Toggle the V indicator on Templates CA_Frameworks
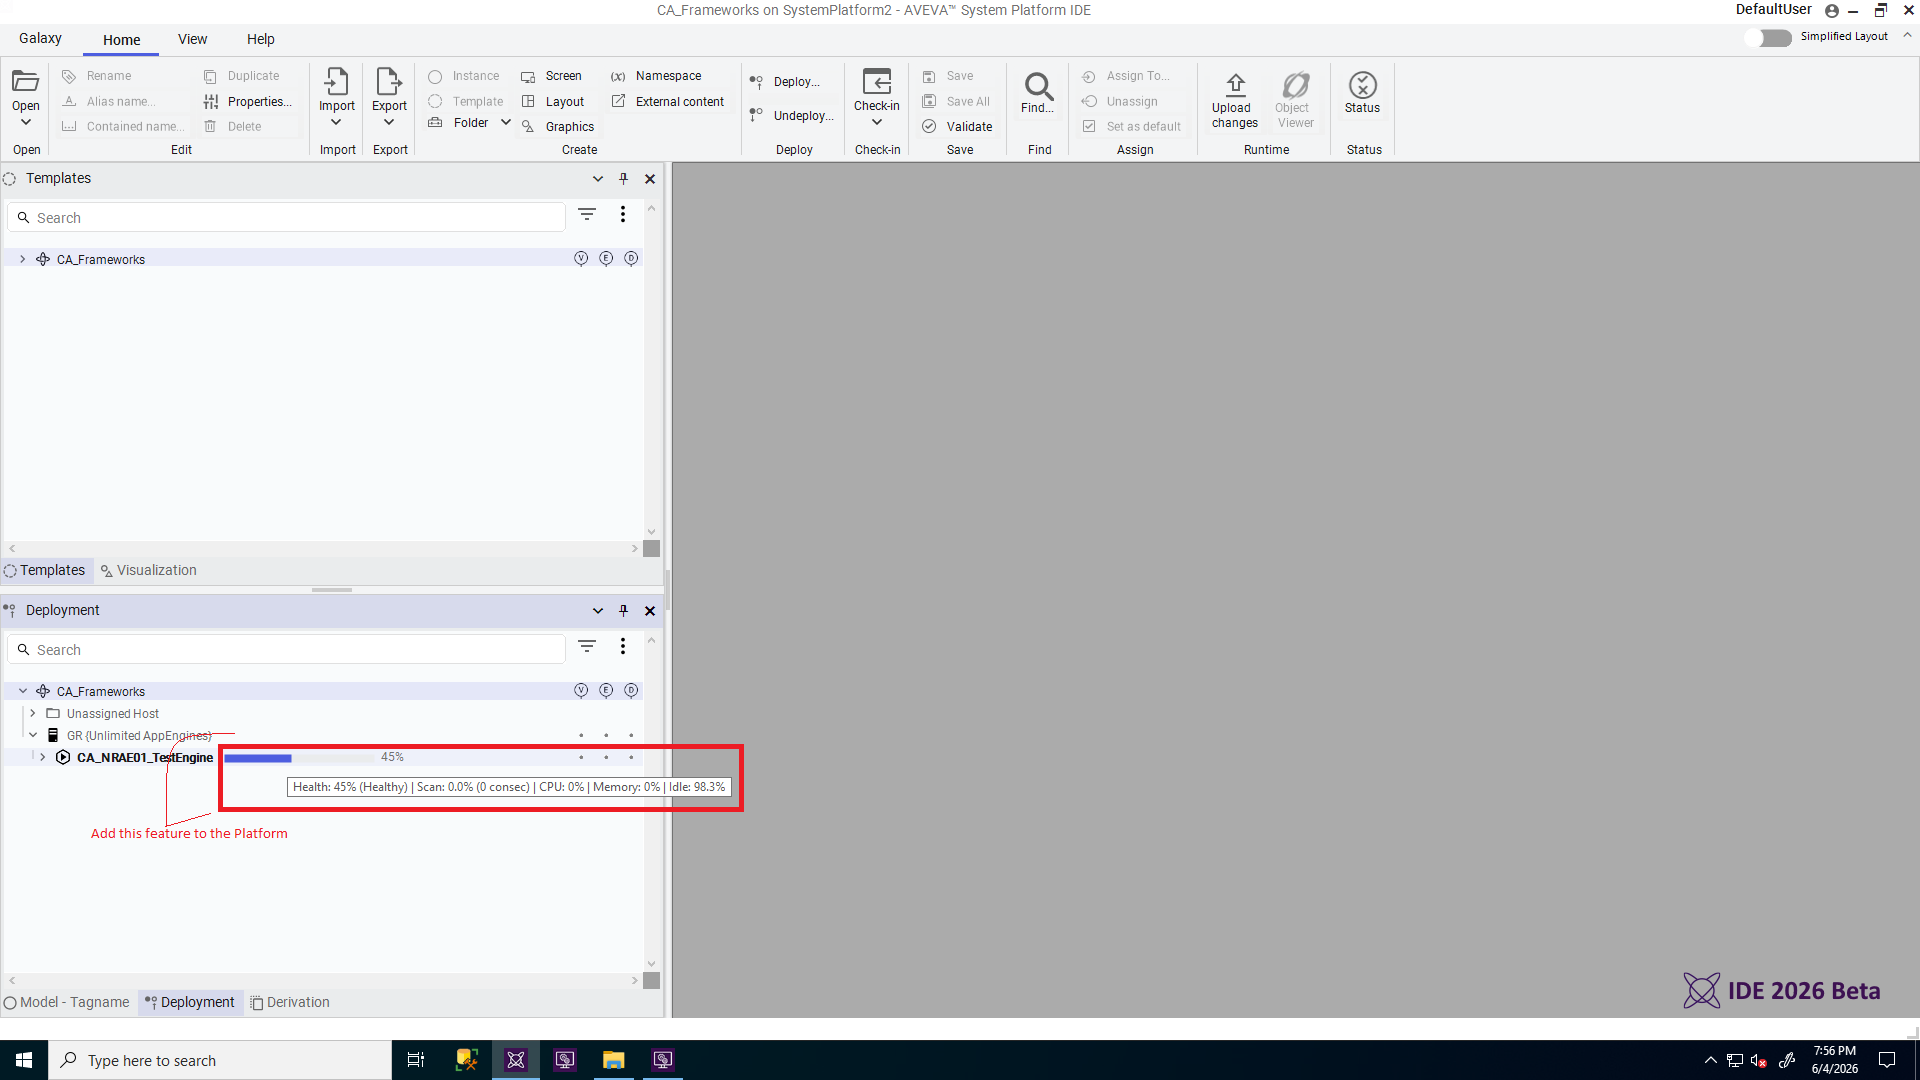Image resolution: width=1920 pixels, height=1080 pixels. 581,259
